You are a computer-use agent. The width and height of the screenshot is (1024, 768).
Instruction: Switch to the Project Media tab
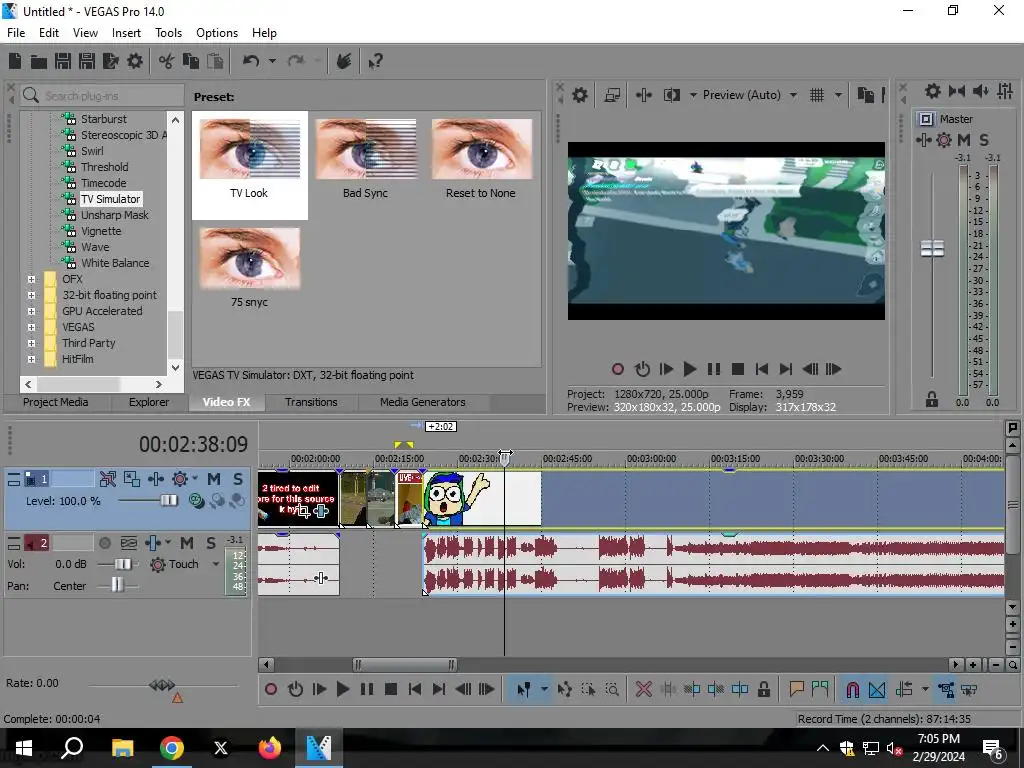pos(56,402)
